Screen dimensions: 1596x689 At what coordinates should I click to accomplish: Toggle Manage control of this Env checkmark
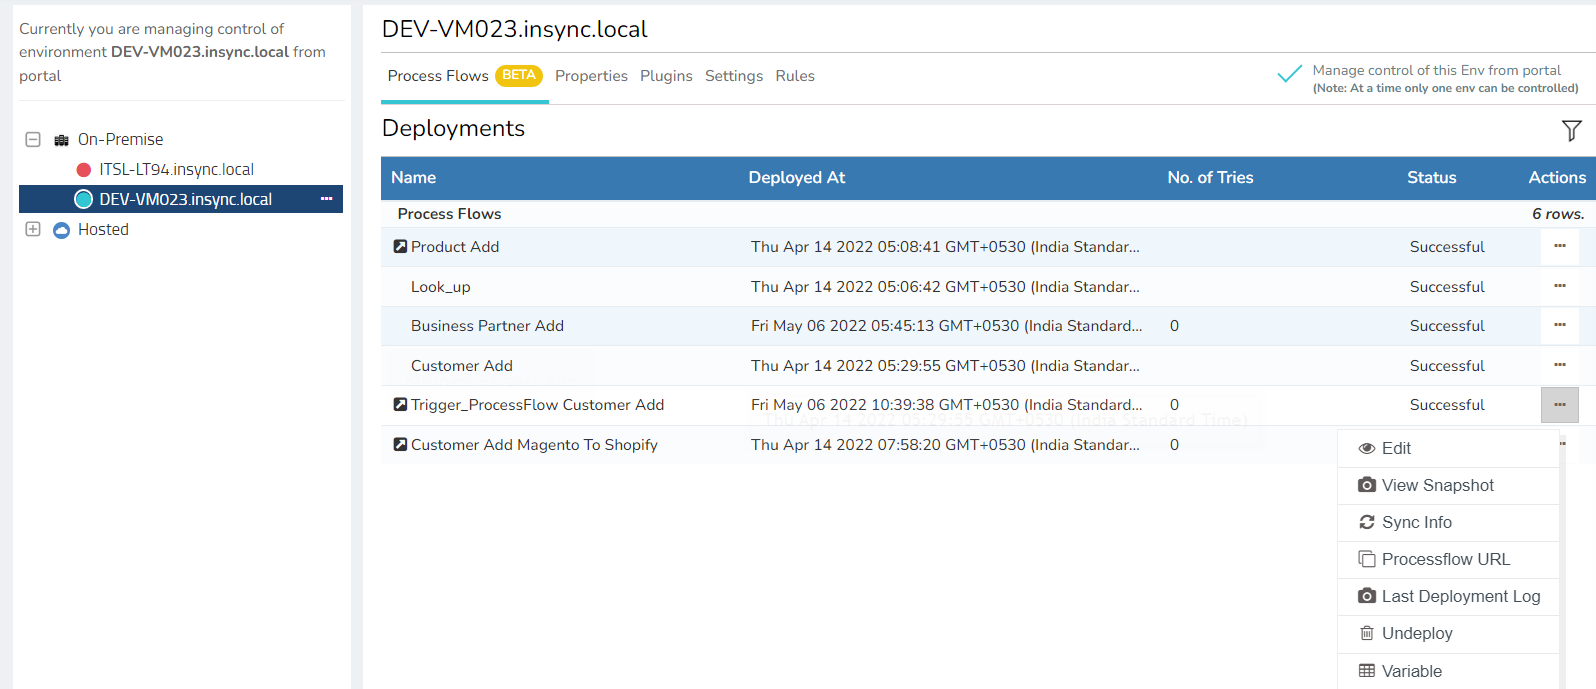[1289, 75]
